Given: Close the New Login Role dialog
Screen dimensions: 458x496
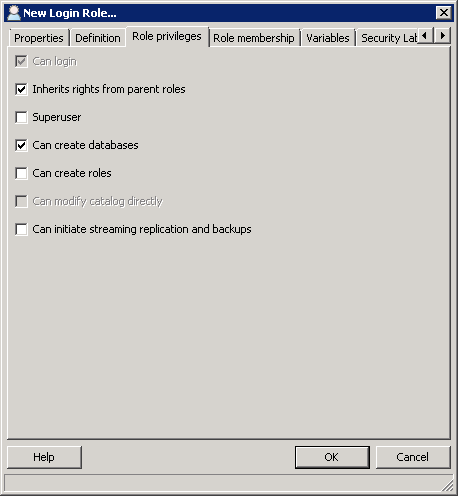Looking at the screenshot, I should tap(444, 13).
